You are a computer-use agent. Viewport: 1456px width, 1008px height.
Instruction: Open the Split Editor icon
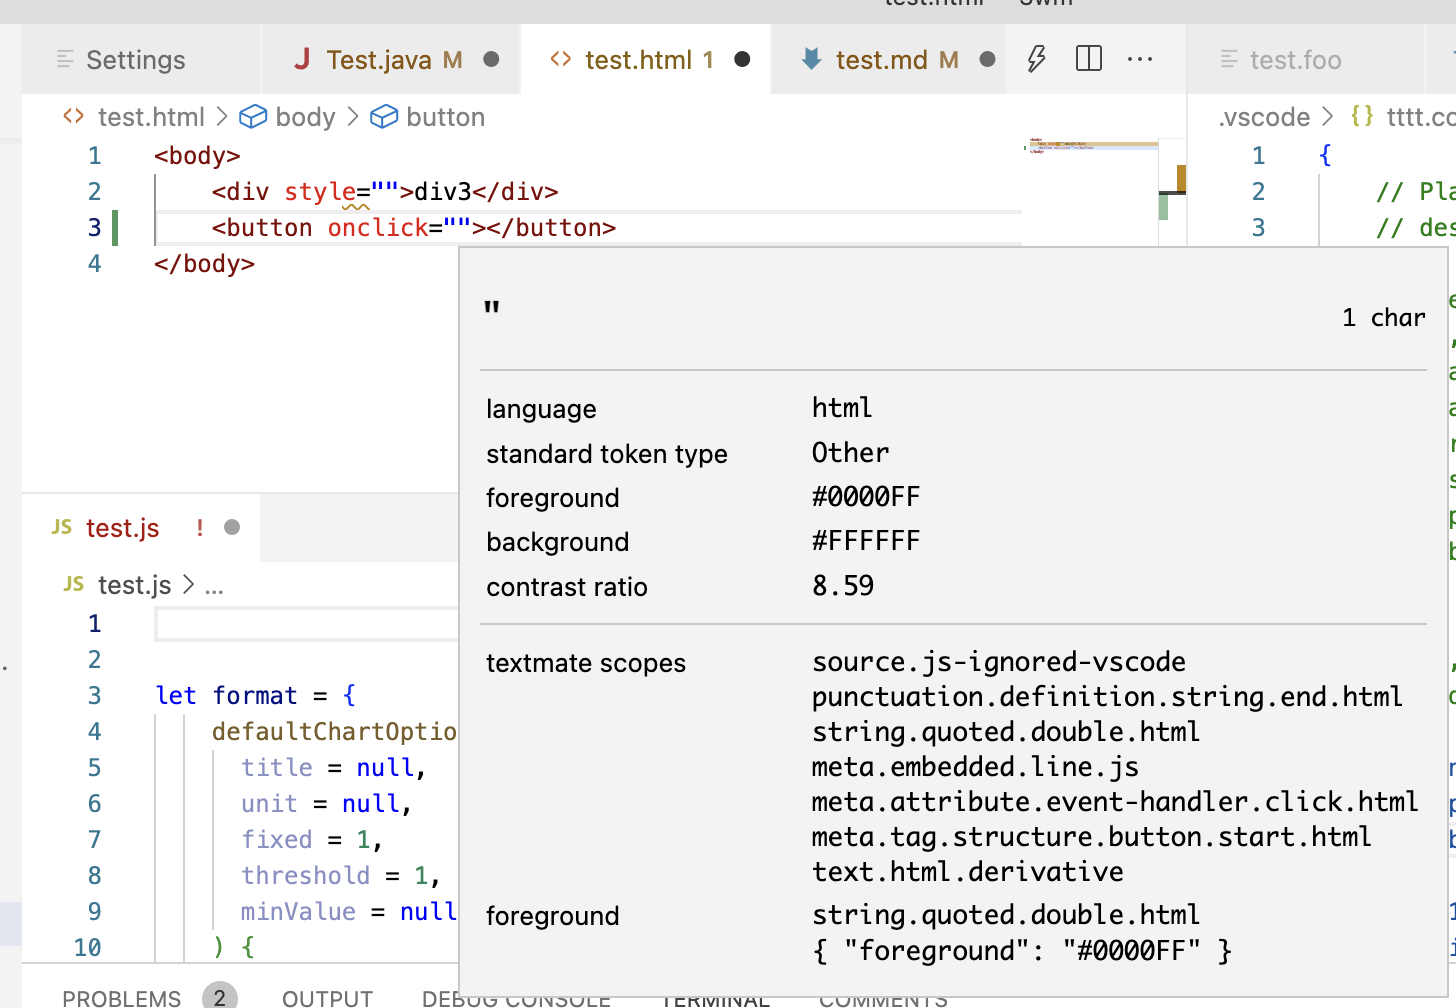(x=1088, y=58)
